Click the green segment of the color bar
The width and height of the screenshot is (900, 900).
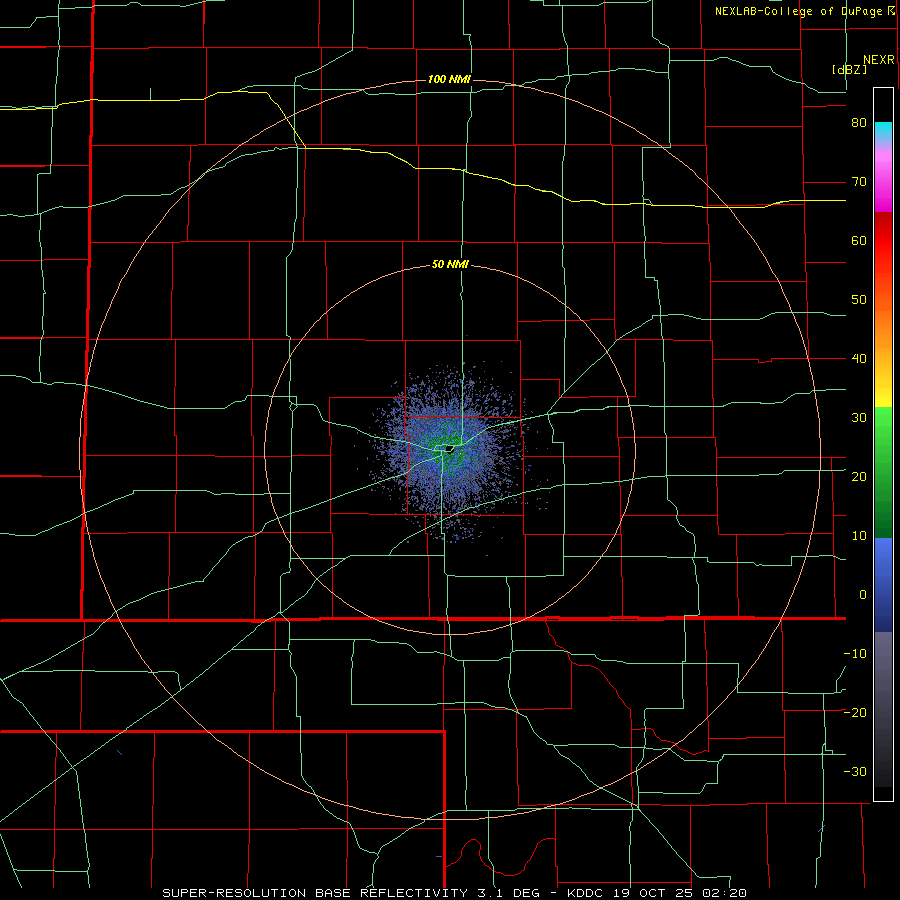point(883,472)
